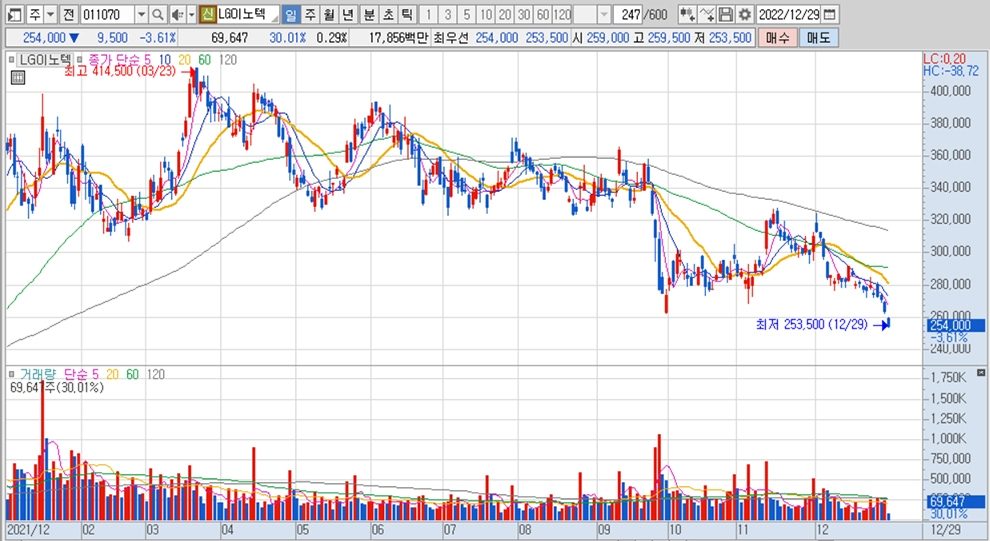Screen dimensions: 990x541
Task: Click the add line indicator icon
Action: (x=706, y=15)
